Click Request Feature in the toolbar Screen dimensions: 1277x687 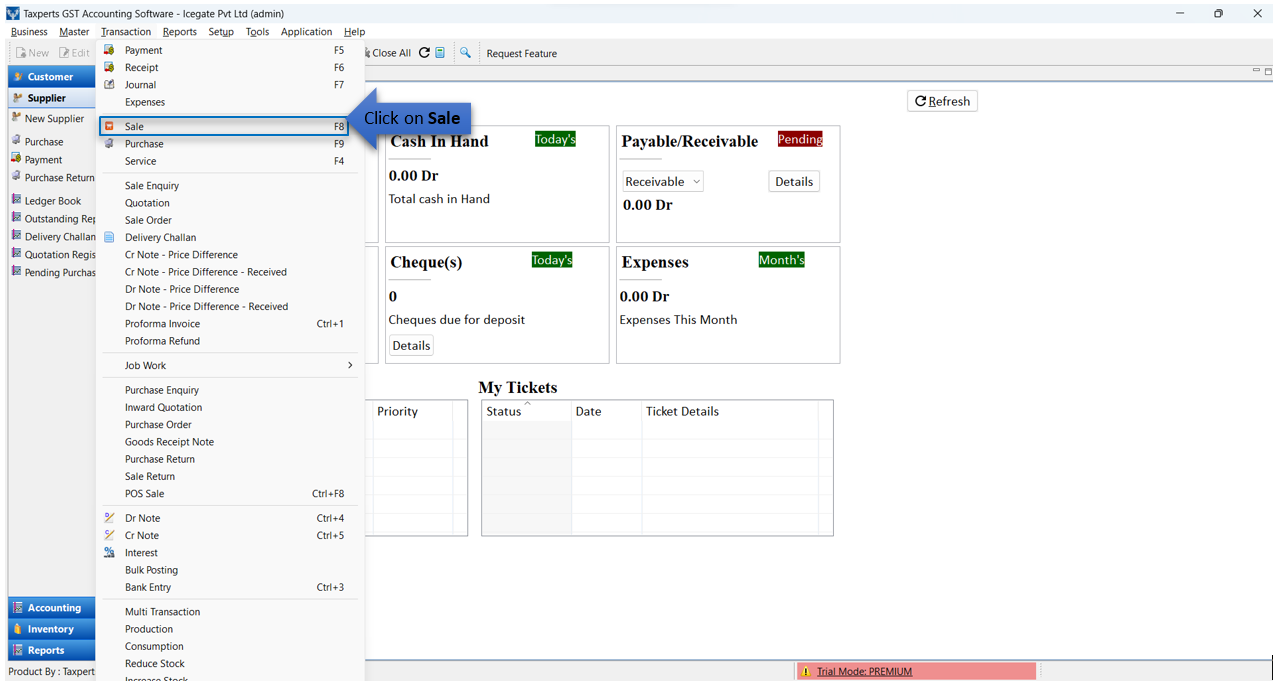pos(522,53)
